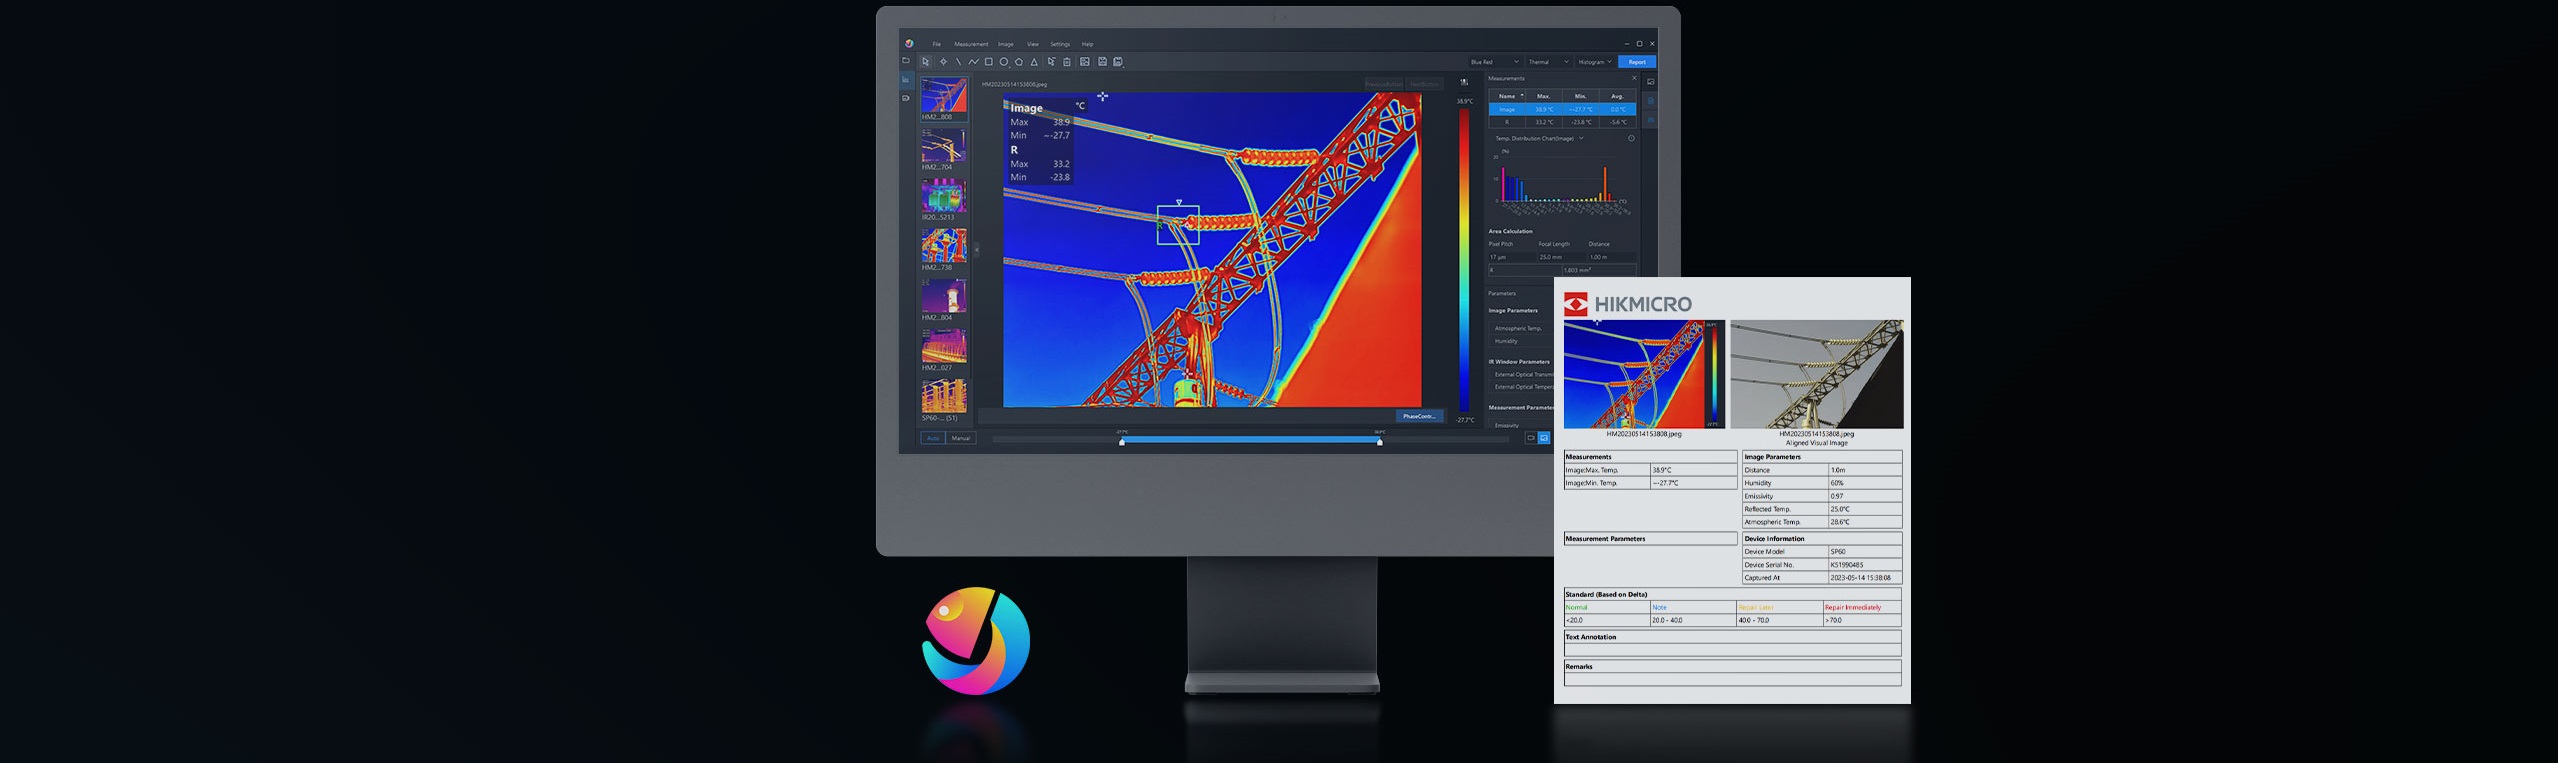Select the pointer selection tool
Image resolution: width=2558 pixels, height=763 pixels.
click(925, 62)
